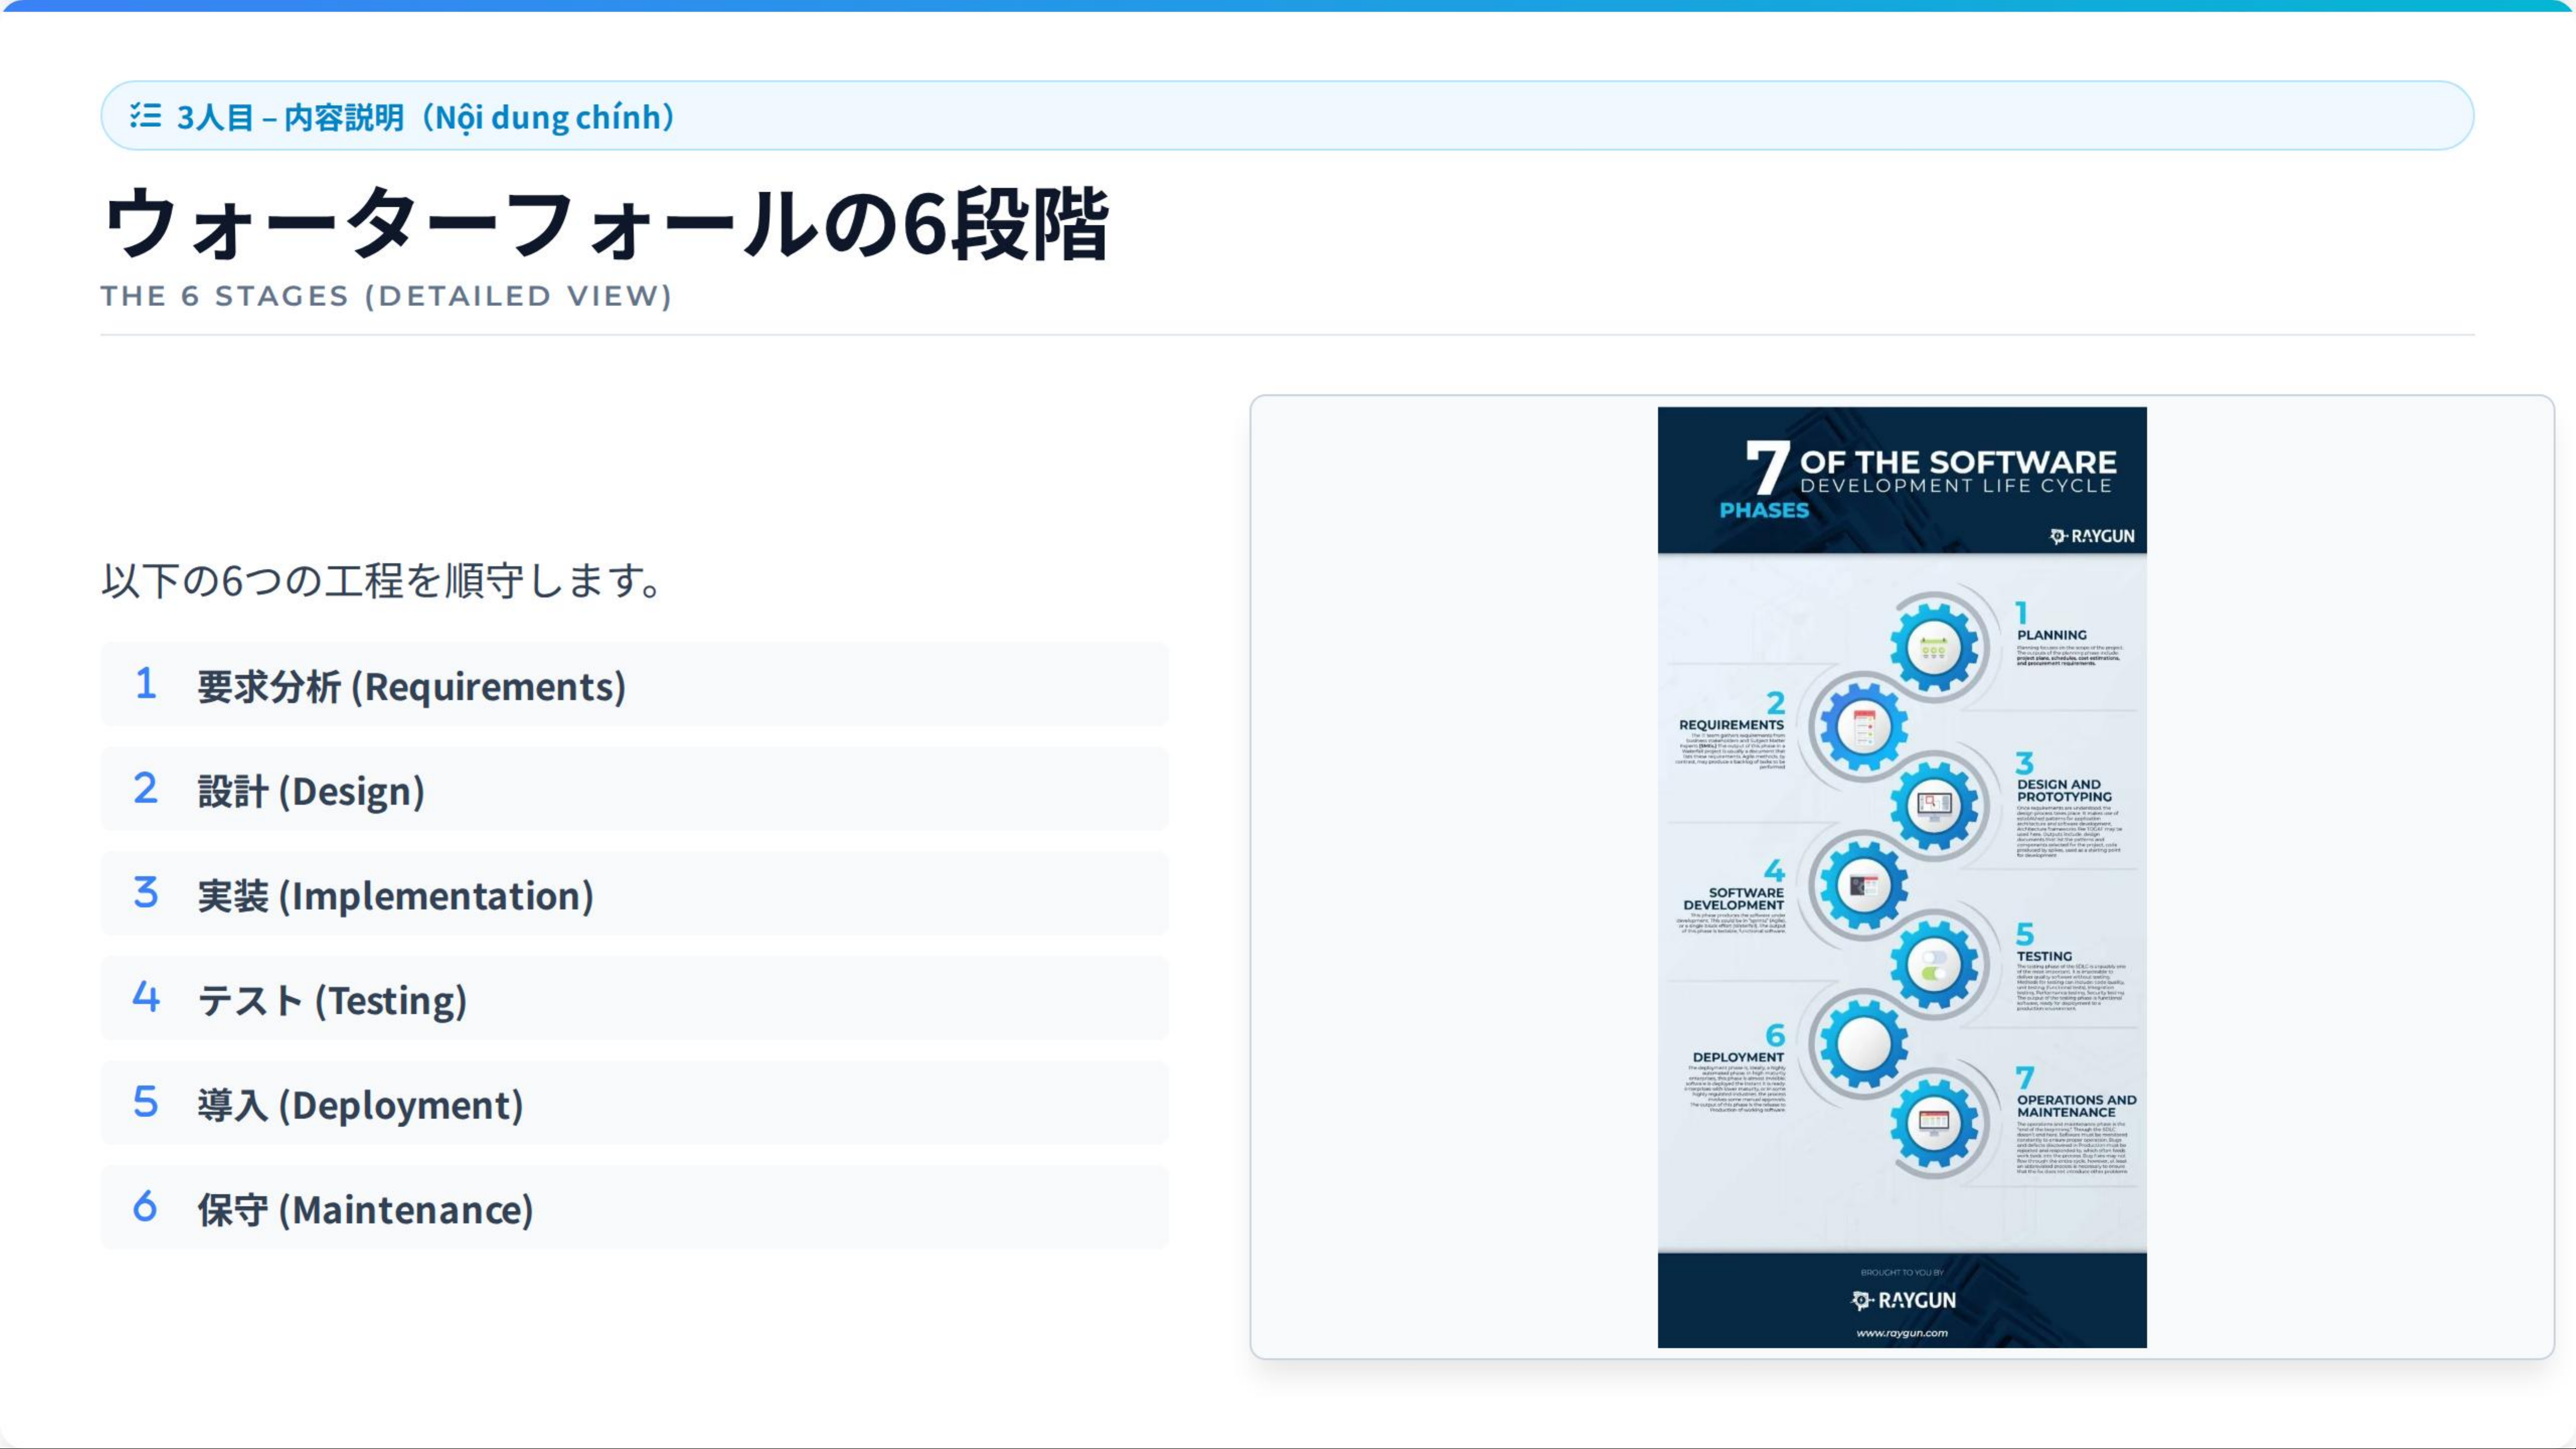Click the Requirements gear icon in infographic
The height and width of the screenshot is (1449, 2576).
click(1863, 727)
